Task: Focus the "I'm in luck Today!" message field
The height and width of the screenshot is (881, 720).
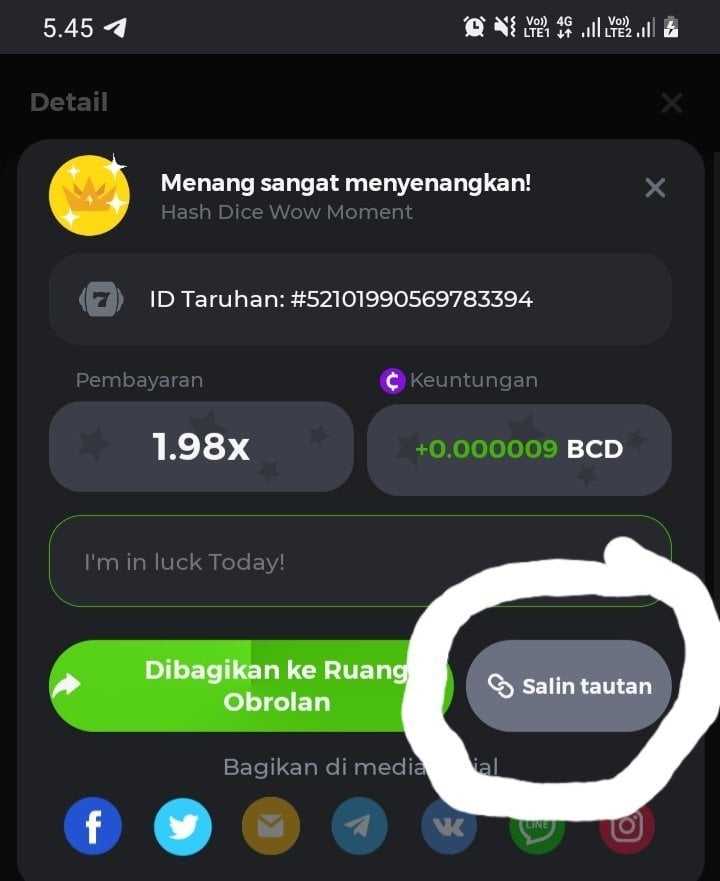Action: 360,561
